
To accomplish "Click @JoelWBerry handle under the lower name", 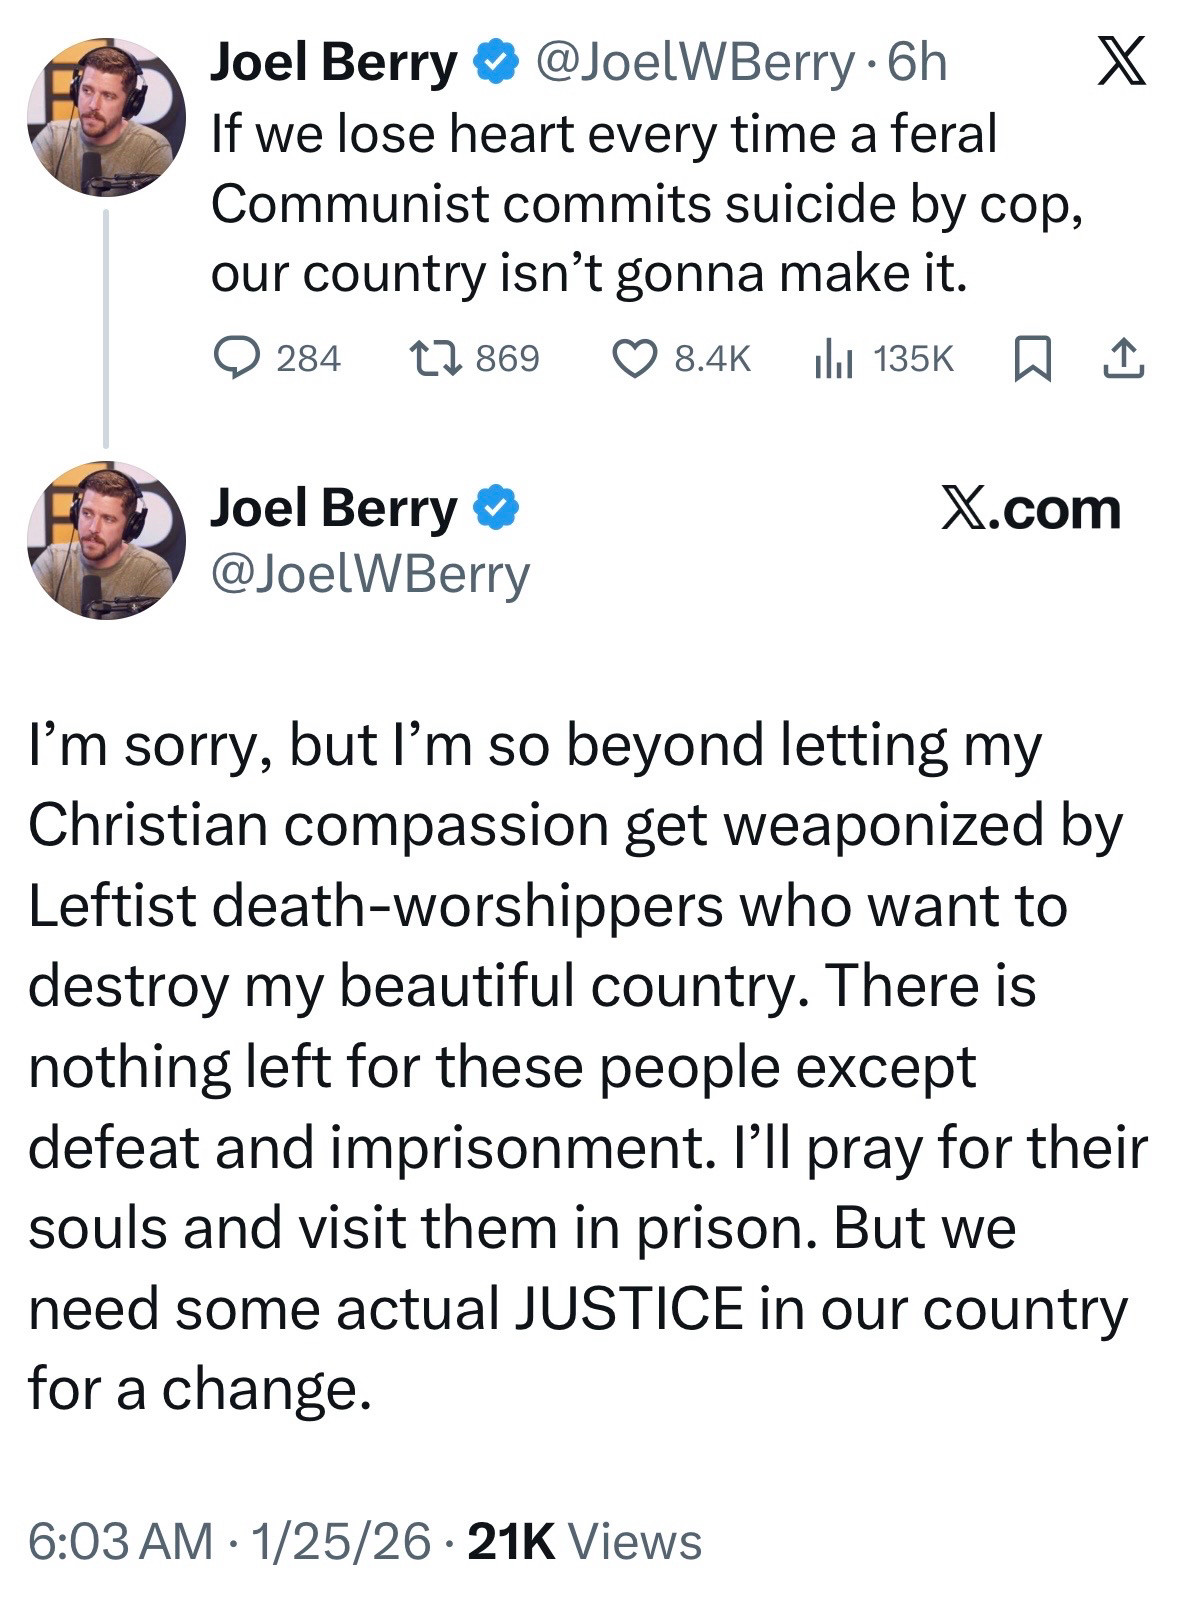I will point(370,574).
